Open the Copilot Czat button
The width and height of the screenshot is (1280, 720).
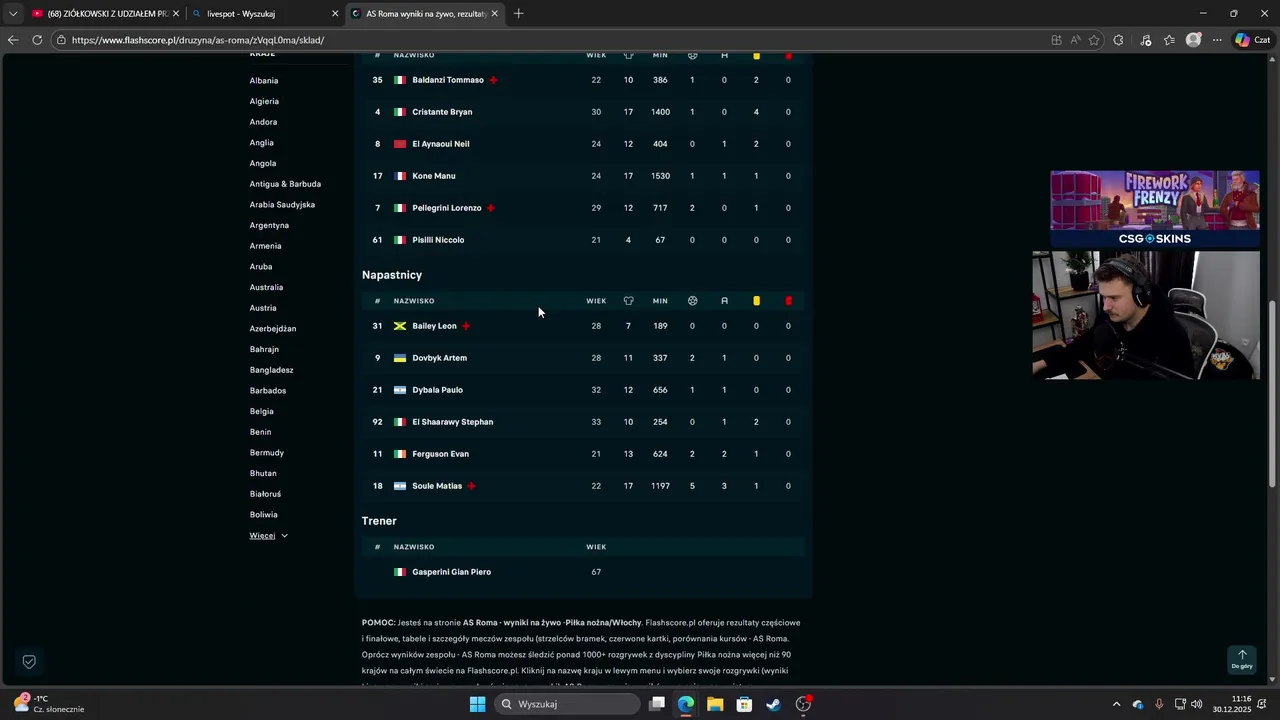point(1256,40)
